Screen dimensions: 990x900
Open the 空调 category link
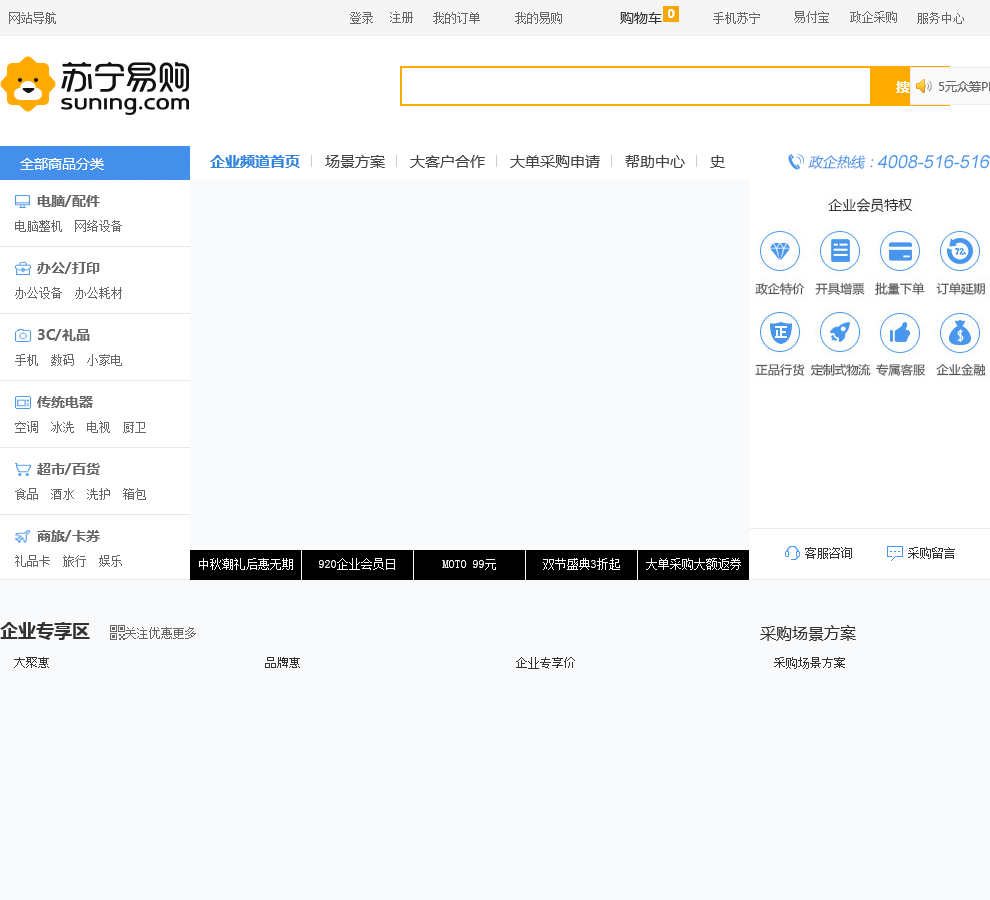(27, 427)
